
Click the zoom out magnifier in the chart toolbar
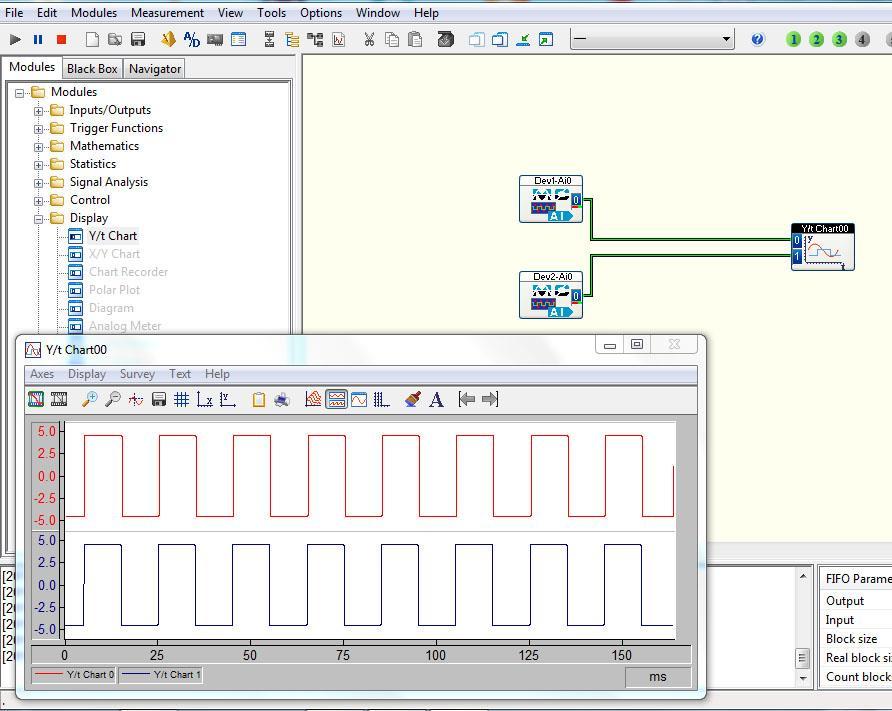coord(113,399)
